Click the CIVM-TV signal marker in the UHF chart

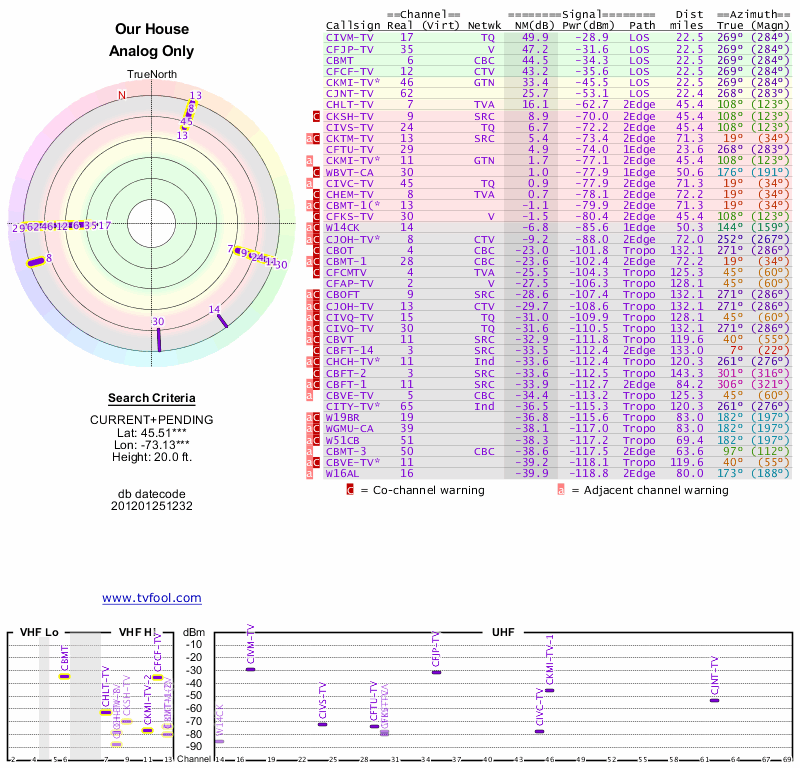tap(251, 669)
